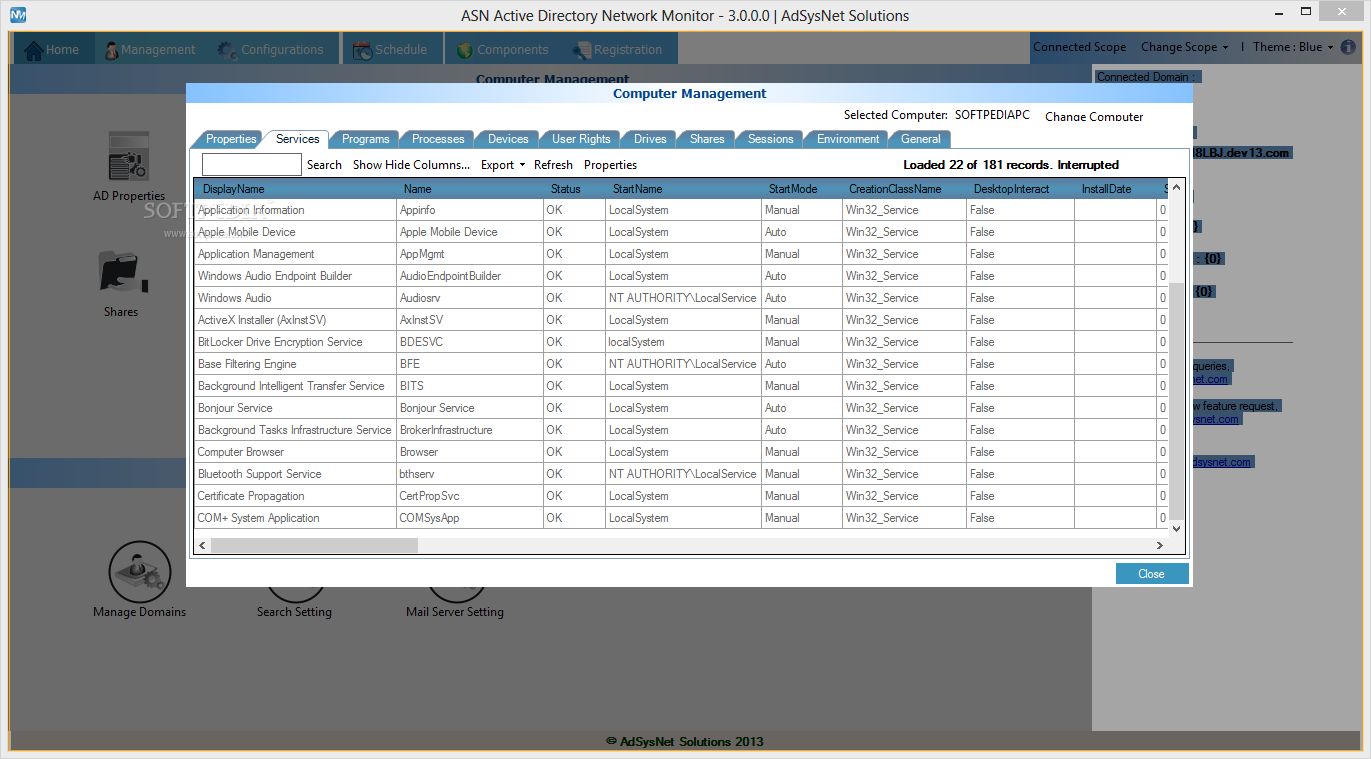
Task: Open the Registration icon
Action: coord(581,49)
